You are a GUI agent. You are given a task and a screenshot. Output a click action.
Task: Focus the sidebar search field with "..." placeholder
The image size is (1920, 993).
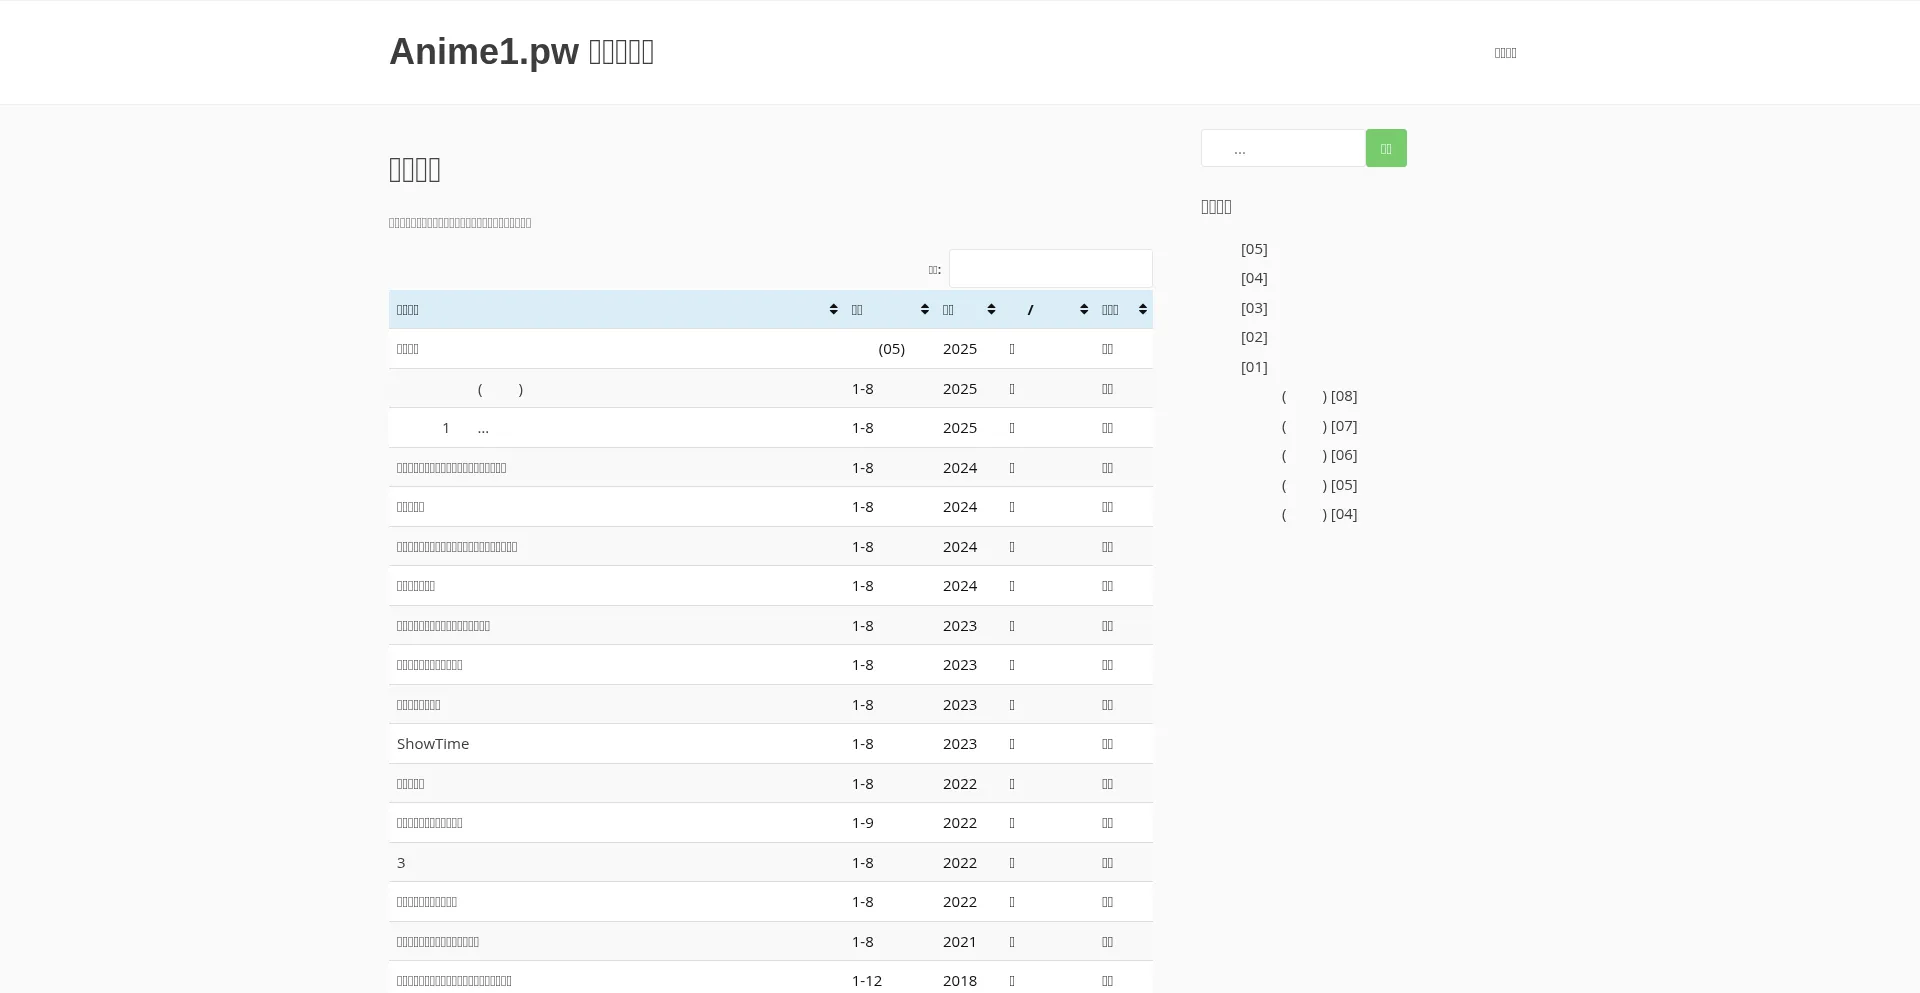click(x=1283, y=149)
